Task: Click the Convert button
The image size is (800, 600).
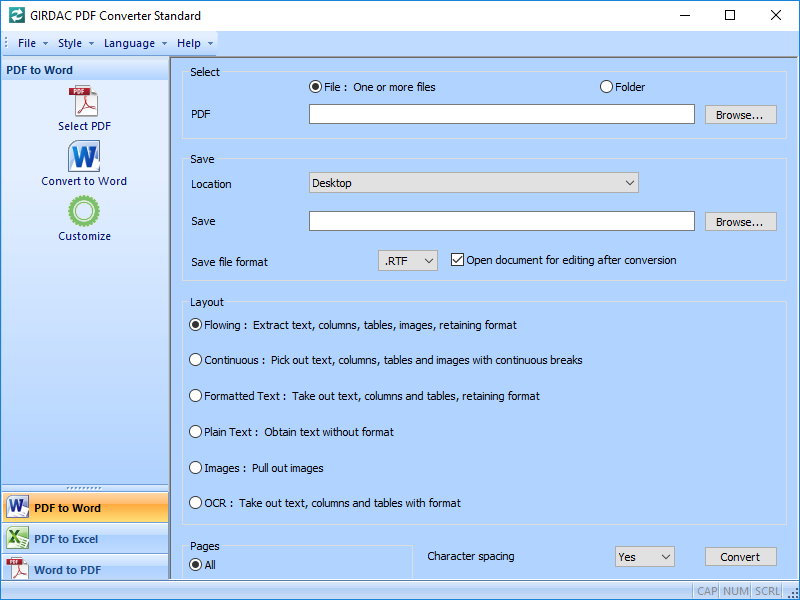Action: (740, 557)
